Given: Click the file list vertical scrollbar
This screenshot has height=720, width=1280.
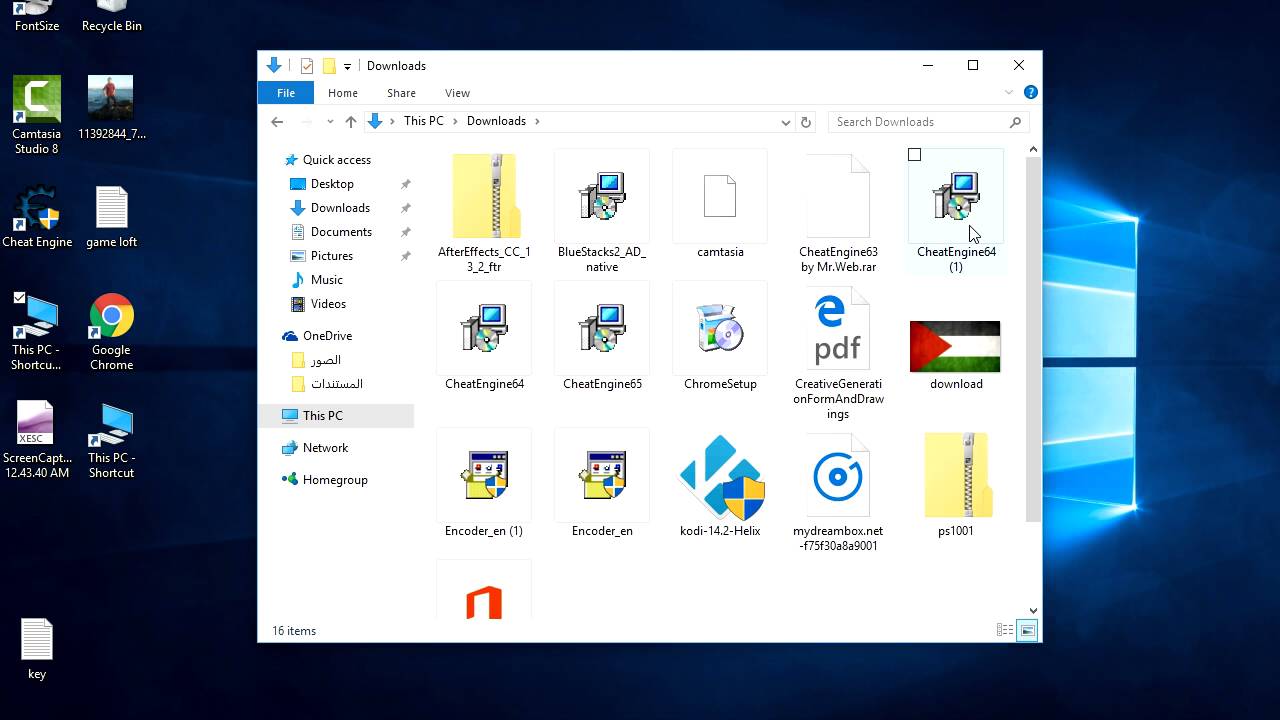Looking at the screenshot, I should 1034,339.
